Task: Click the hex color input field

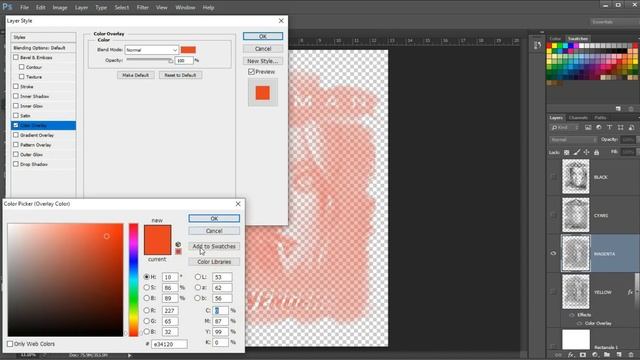Action: pos(169,344)
